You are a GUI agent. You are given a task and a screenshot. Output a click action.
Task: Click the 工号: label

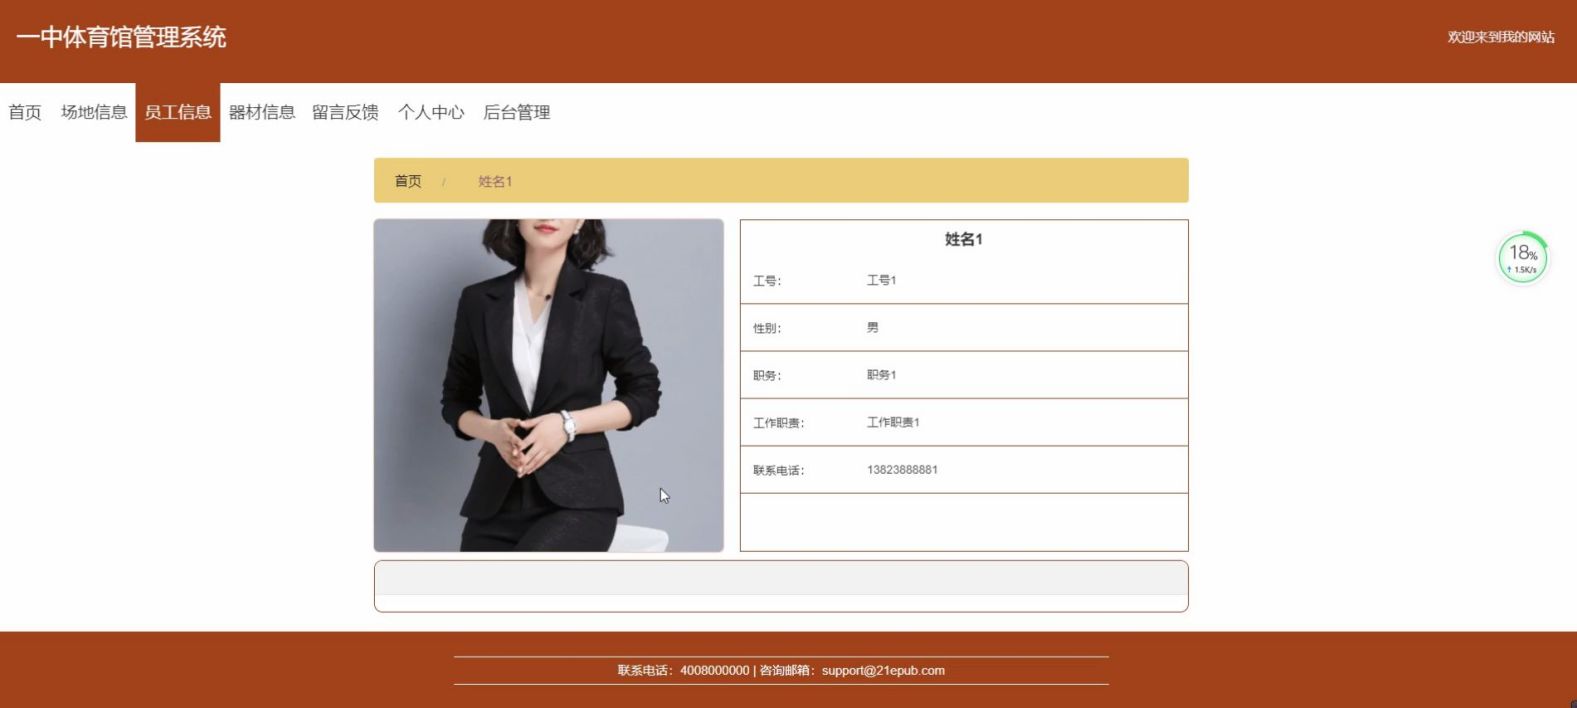coord(767,281)
